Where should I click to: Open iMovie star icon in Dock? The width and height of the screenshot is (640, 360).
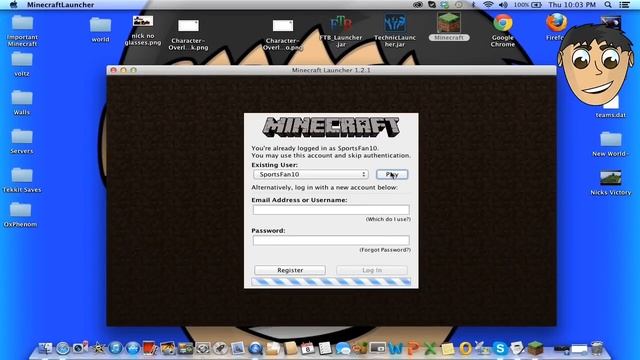coord(98,348)
